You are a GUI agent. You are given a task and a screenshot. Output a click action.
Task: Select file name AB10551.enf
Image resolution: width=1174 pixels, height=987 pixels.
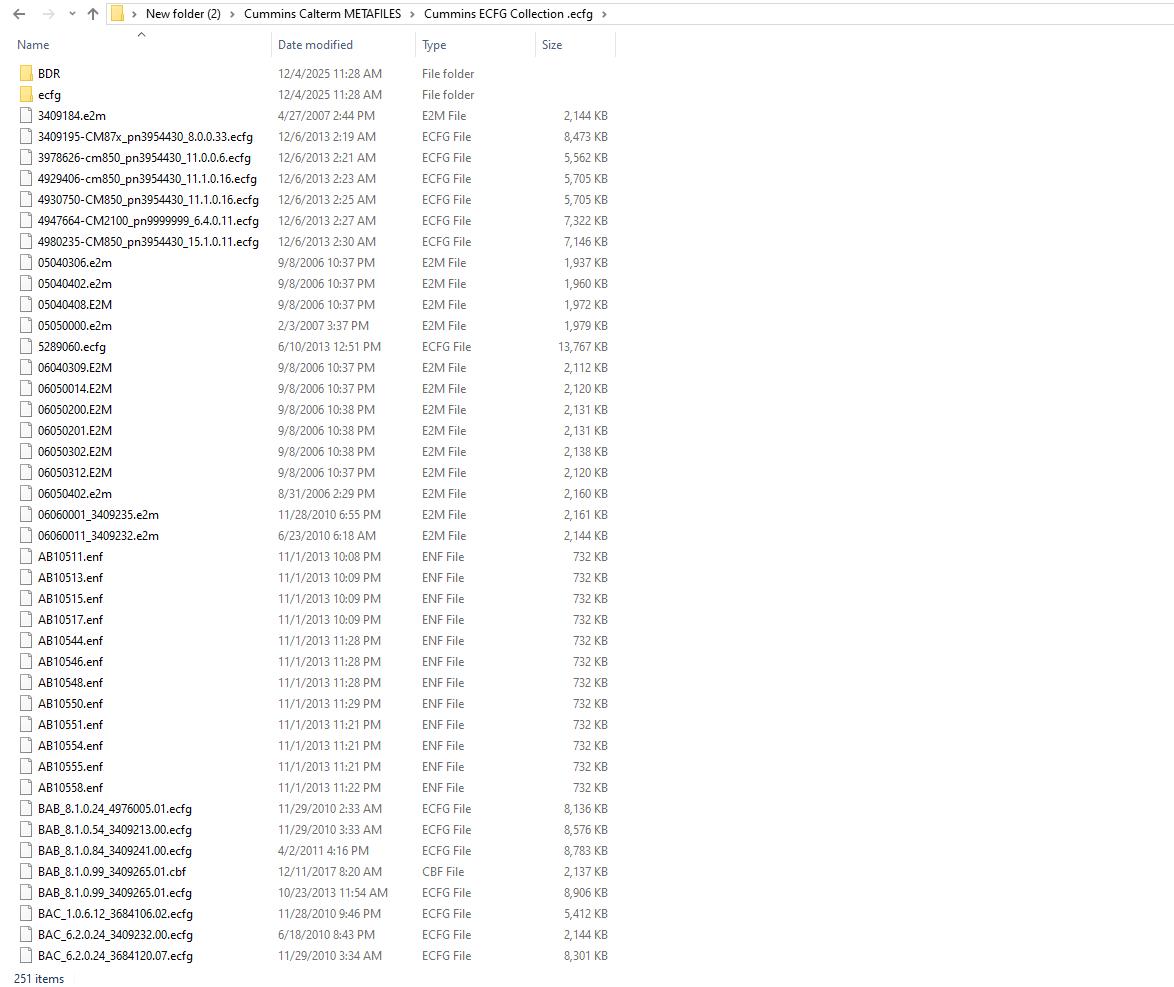[x=70, y=724]
